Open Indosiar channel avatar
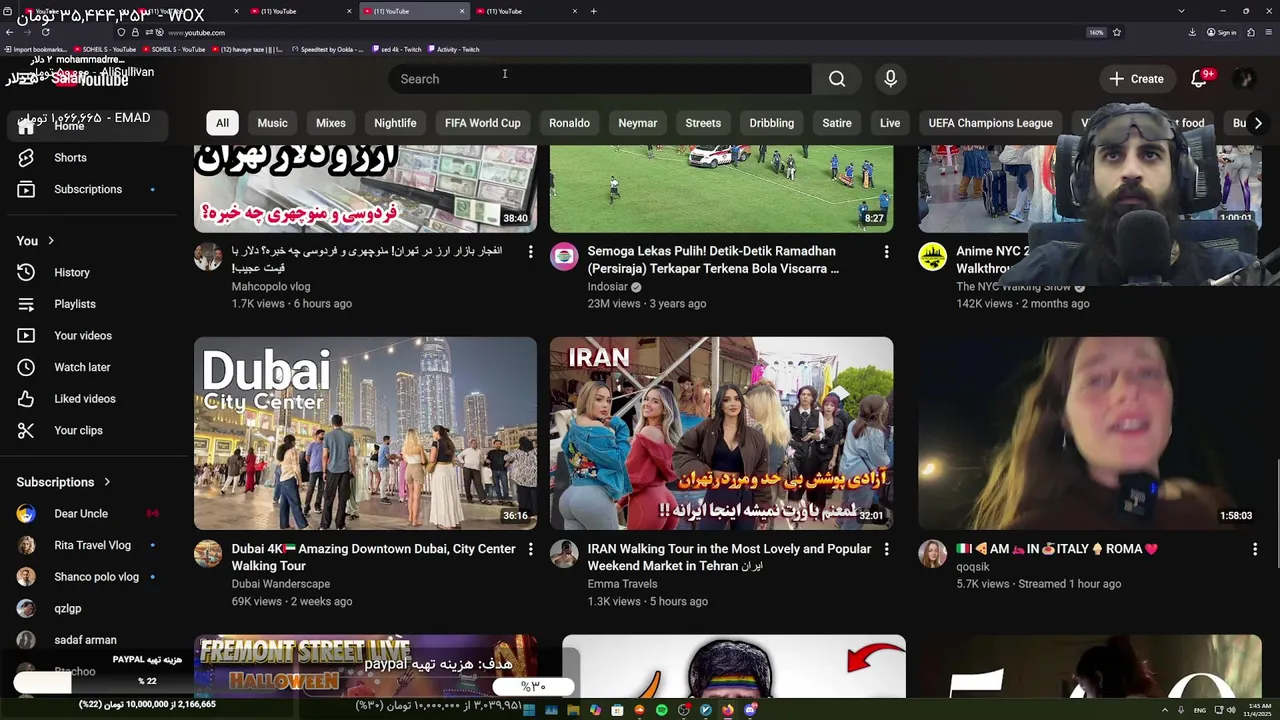Image resolution: width=1280 pixels, height=720 pixels. 564,257
